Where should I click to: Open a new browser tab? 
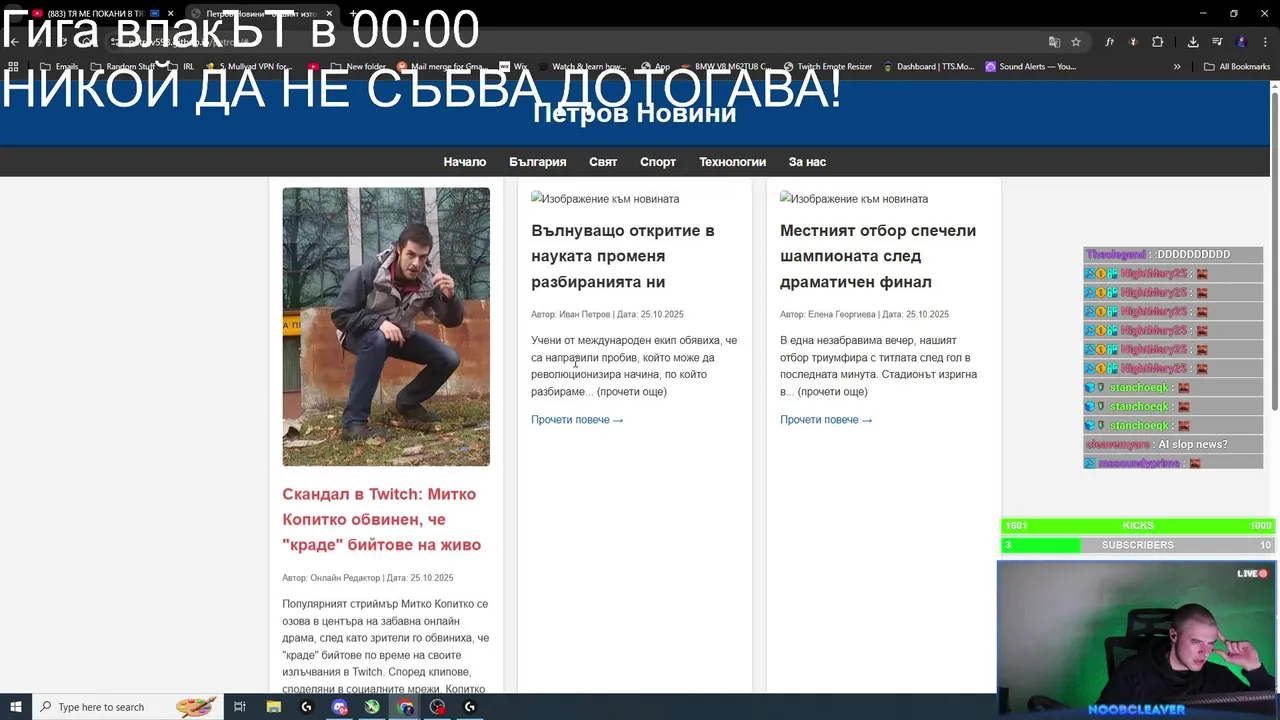(x=352, y=14)
